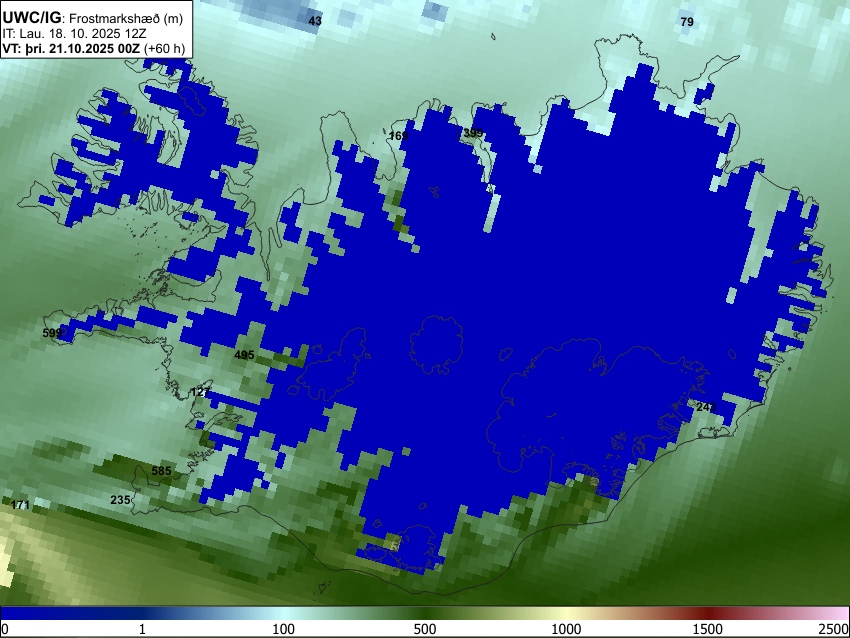Click the station value 171 on the map
850x638 pixels.
point(20,505)
